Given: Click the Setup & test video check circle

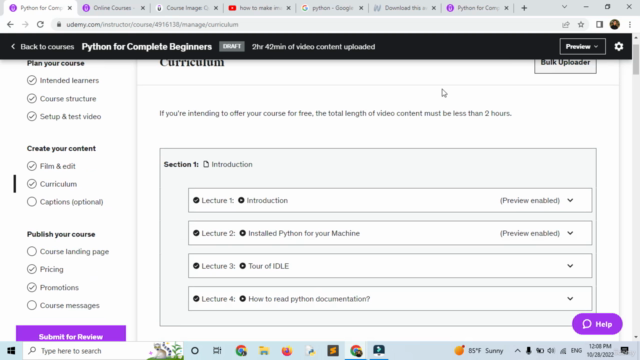Looking at the screenshot, I should tap(32, 116).
